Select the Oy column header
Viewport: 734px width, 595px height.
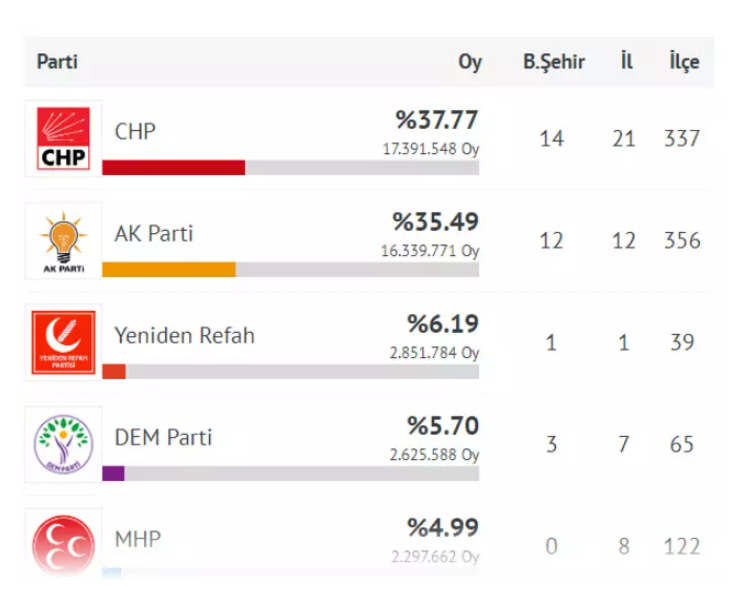point(470,63)
